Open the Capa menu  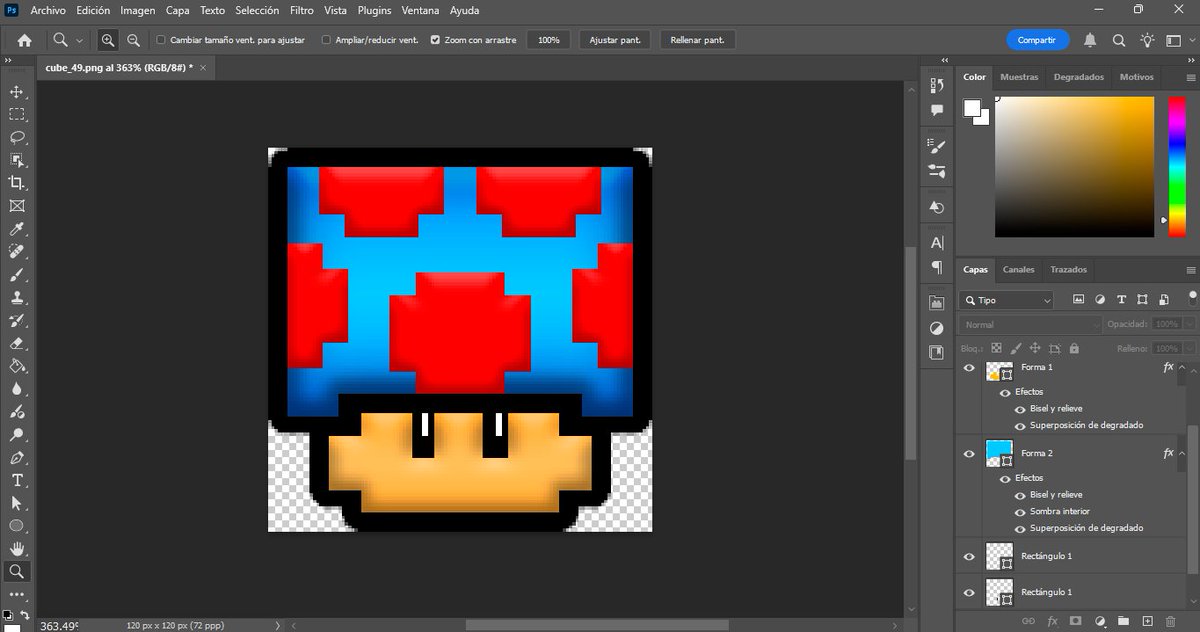178,10
